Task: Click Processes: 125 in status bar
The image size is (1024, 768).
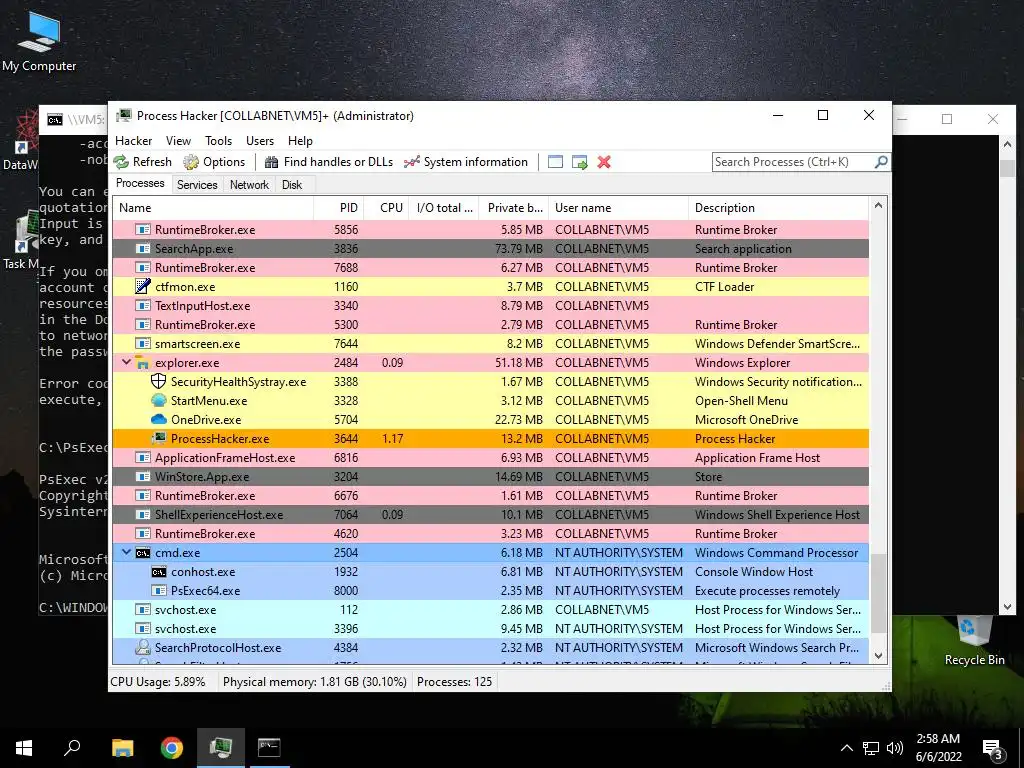Action: click(455, 682)
